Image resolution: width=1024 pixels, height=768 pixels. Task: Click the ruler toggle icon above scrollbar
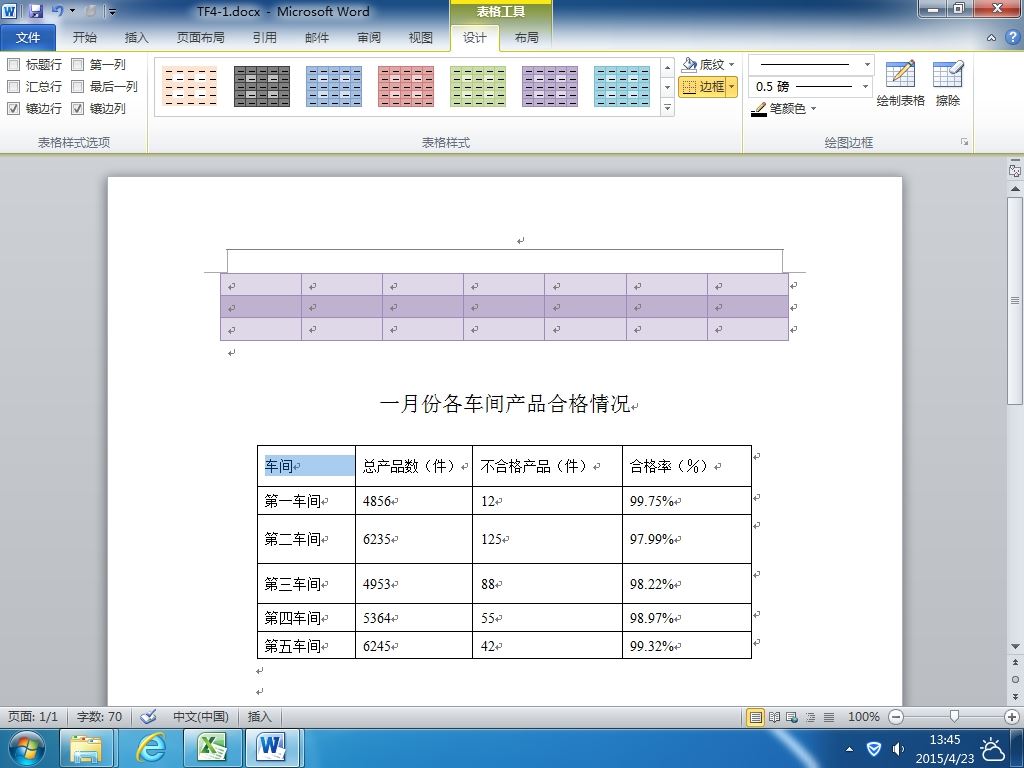pyautogui.click(x=1015, y=170)
